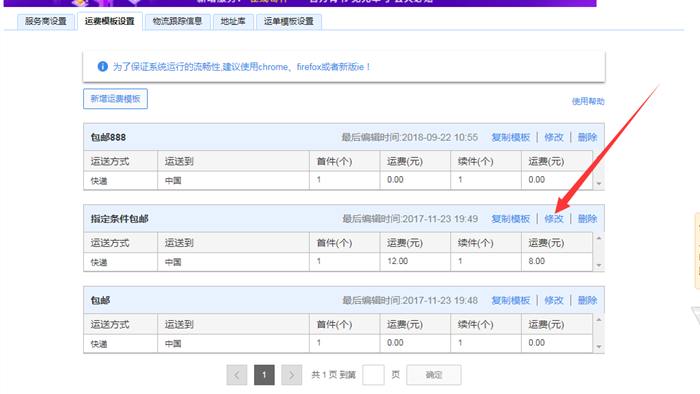This screenshot has width=700, height=394.
Task: Select the 8.00 续件运费 cell
Action: (557, 261)
